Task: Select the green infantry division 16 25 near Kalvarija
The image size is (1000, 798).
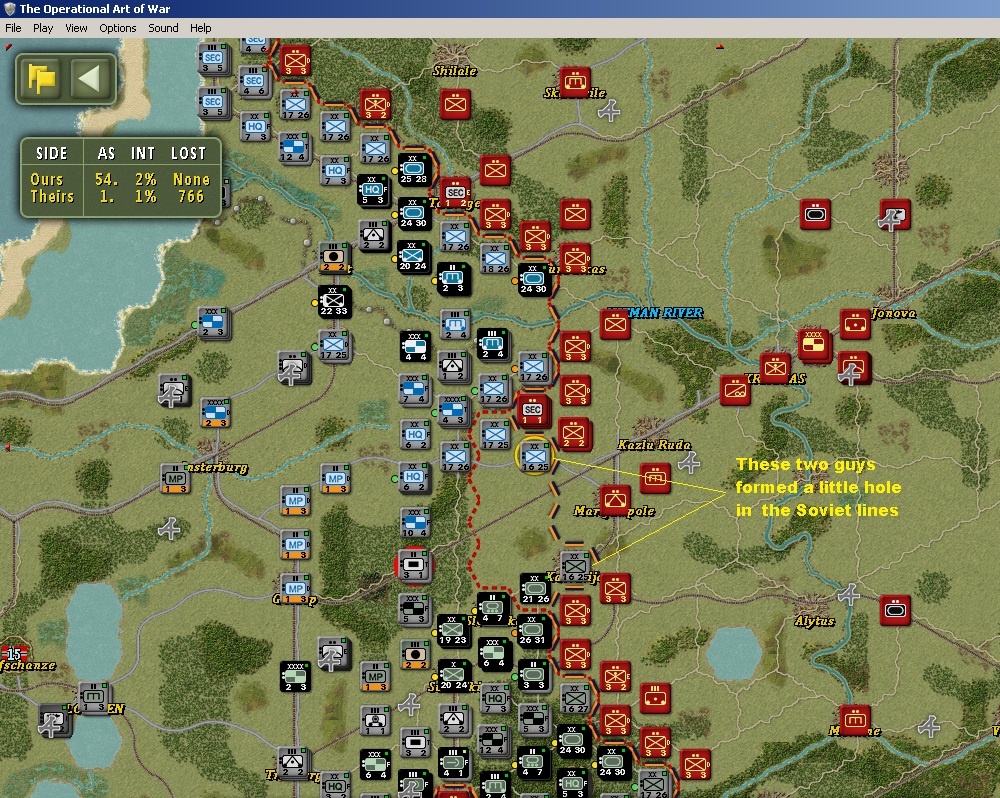Action: click(575, 566)
